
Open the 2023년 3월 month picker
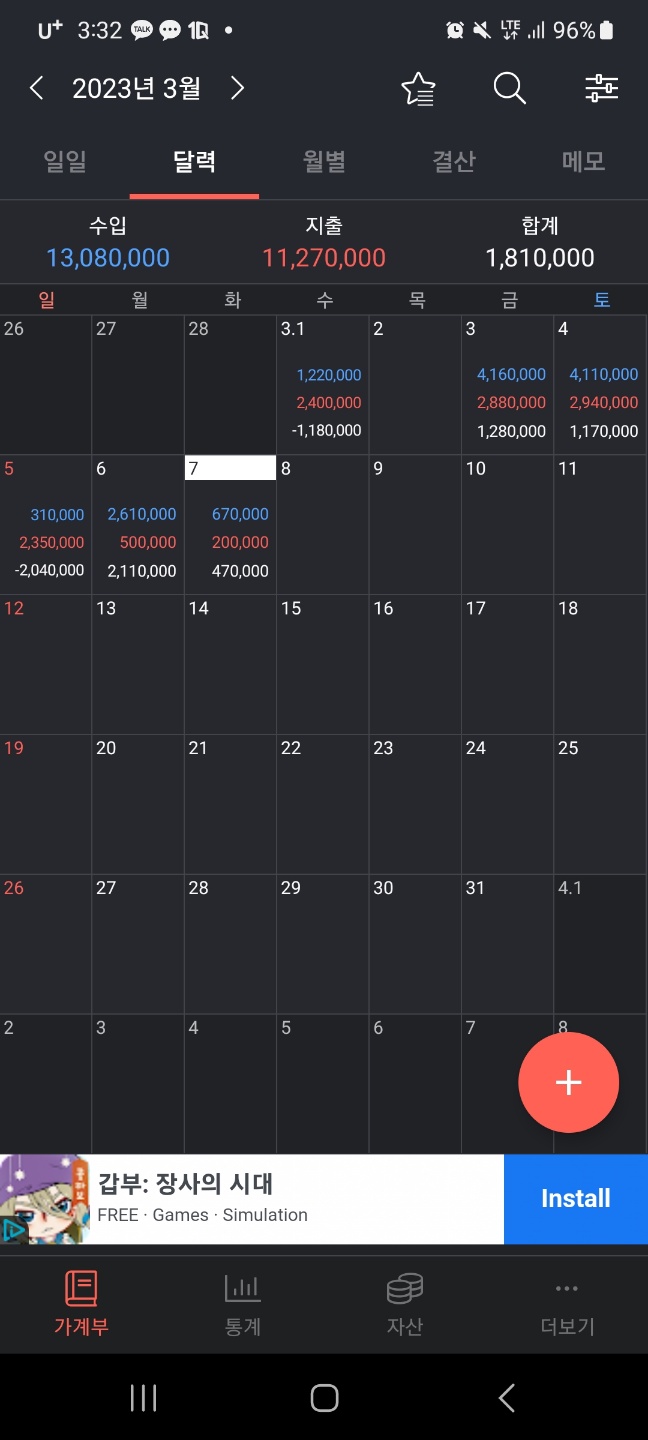(136, 89)
